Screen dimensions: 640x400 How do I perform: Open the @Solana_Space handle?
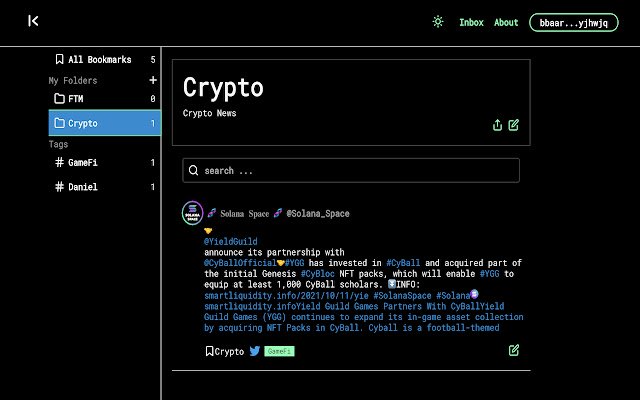tap(318, 213)
